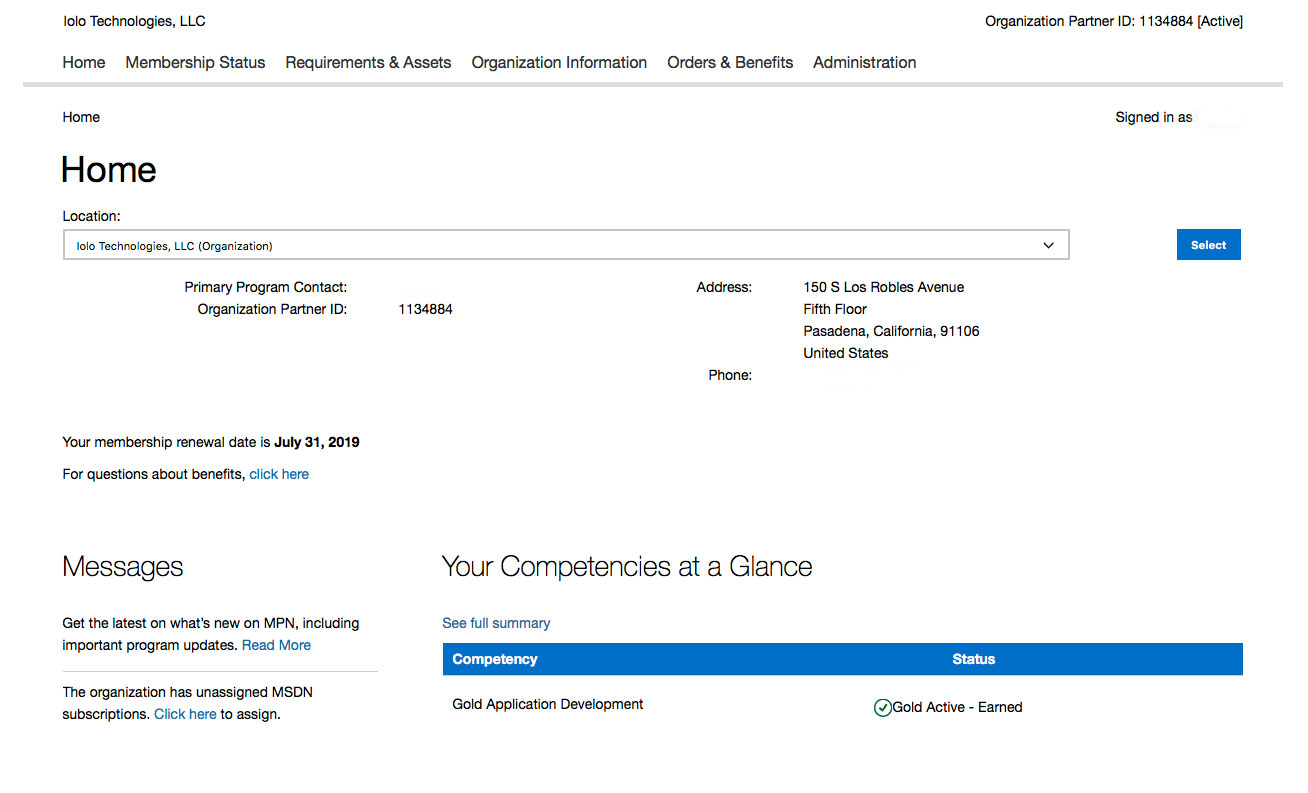Click the Pasadena, California, 91106 text
1308x793 pixels.
891,331
